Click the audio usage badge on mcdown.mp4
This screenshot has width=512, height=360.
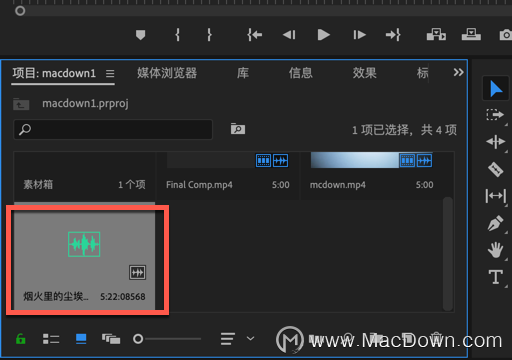[424, 161]
